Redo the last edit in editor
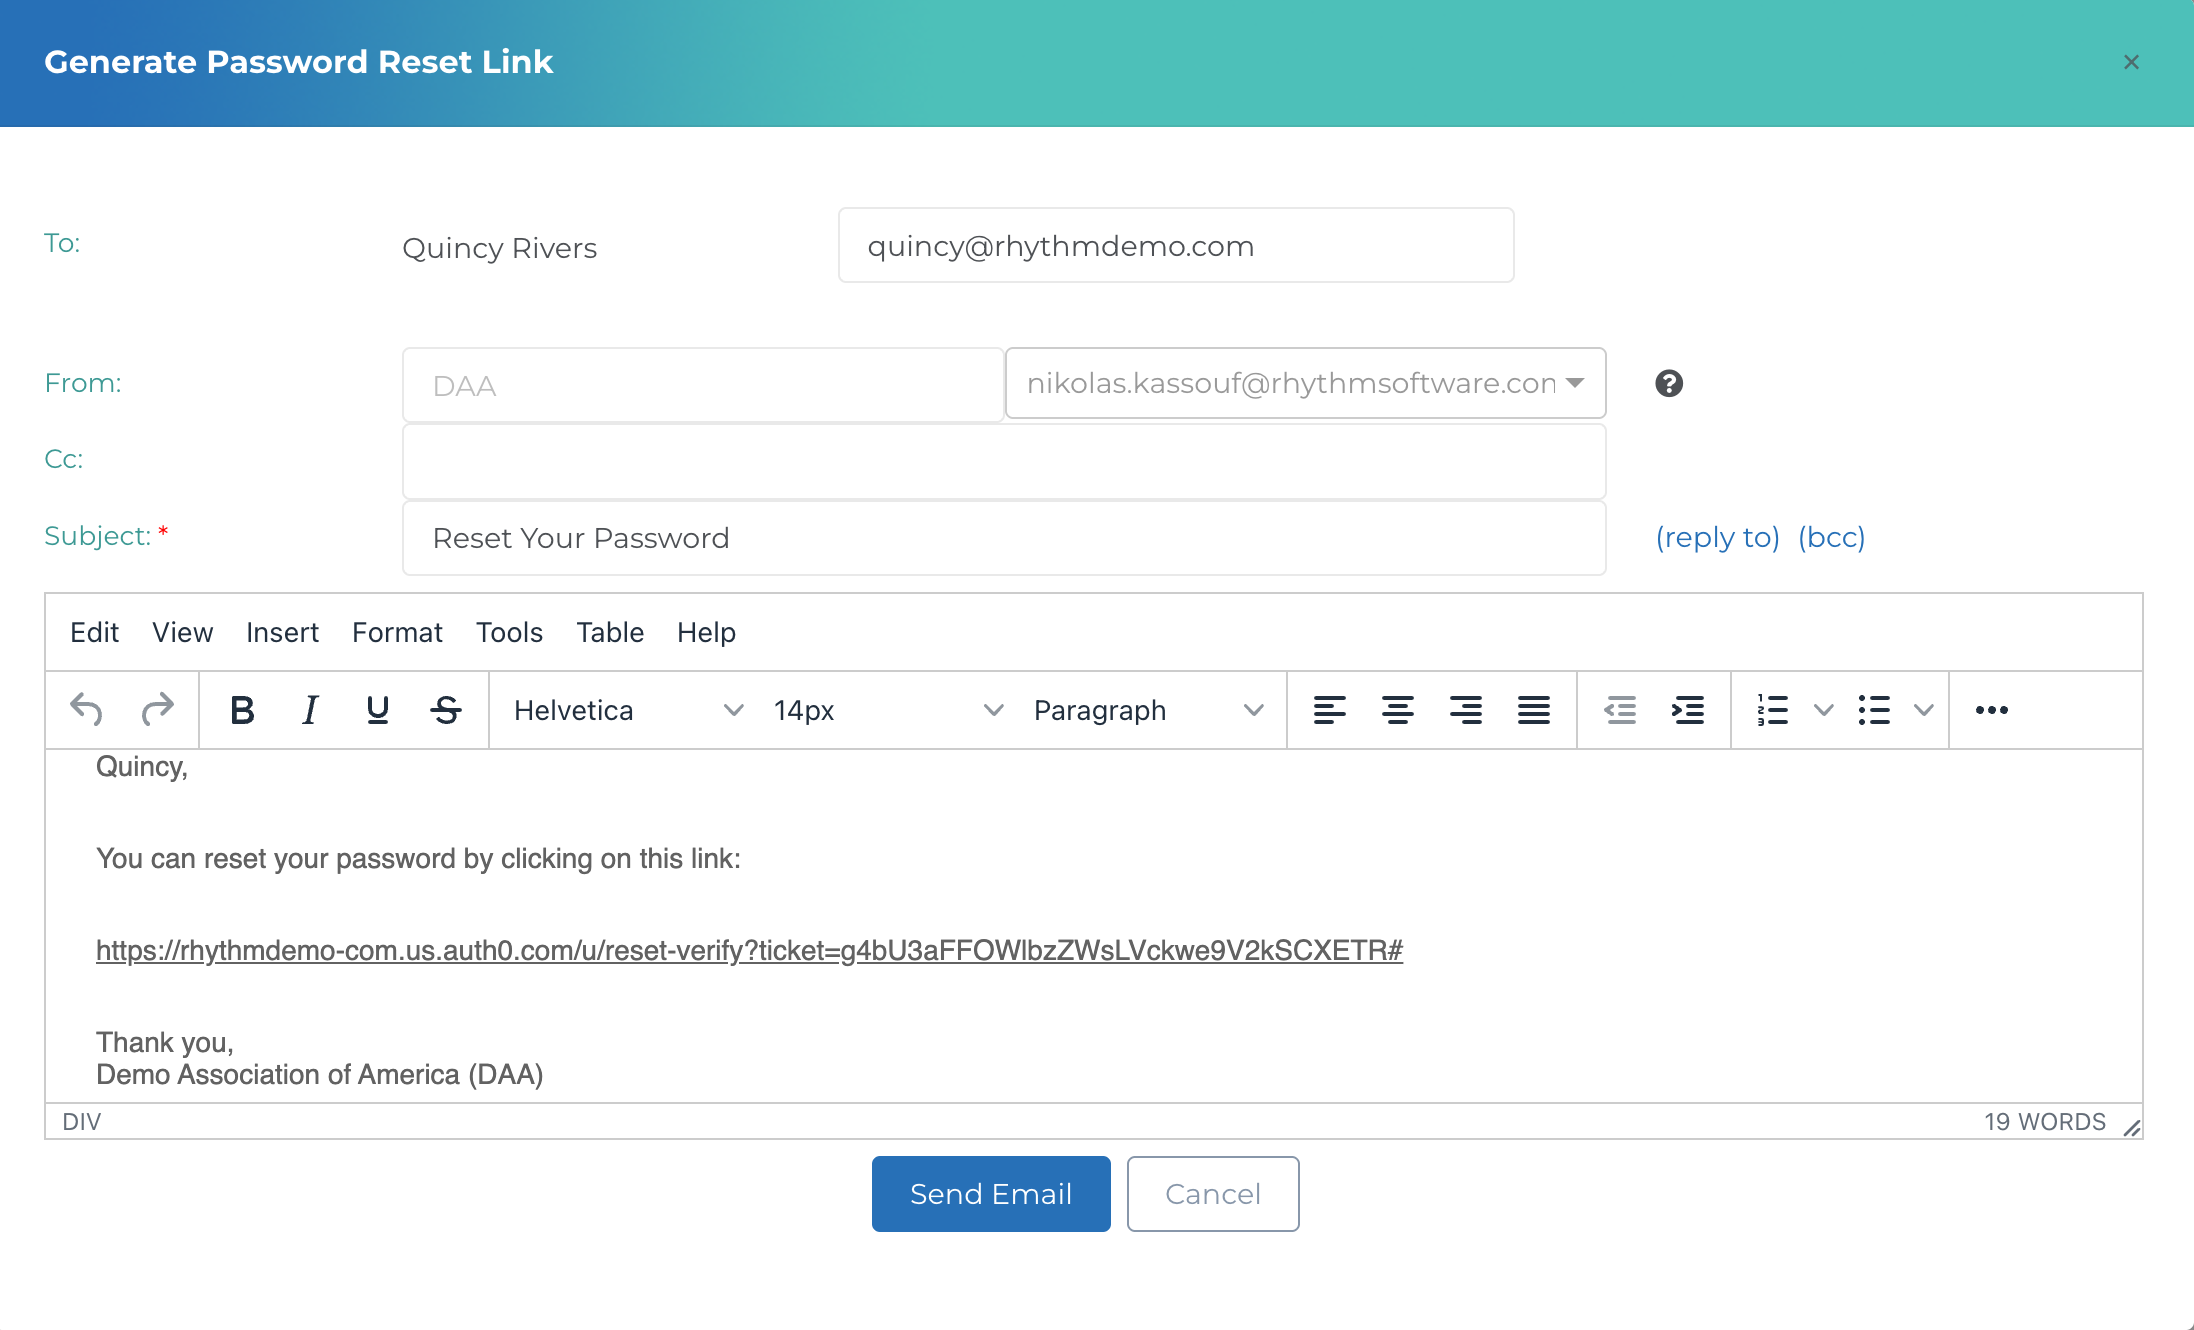This screenshot has height=1330, width=2194. point(157,710)
